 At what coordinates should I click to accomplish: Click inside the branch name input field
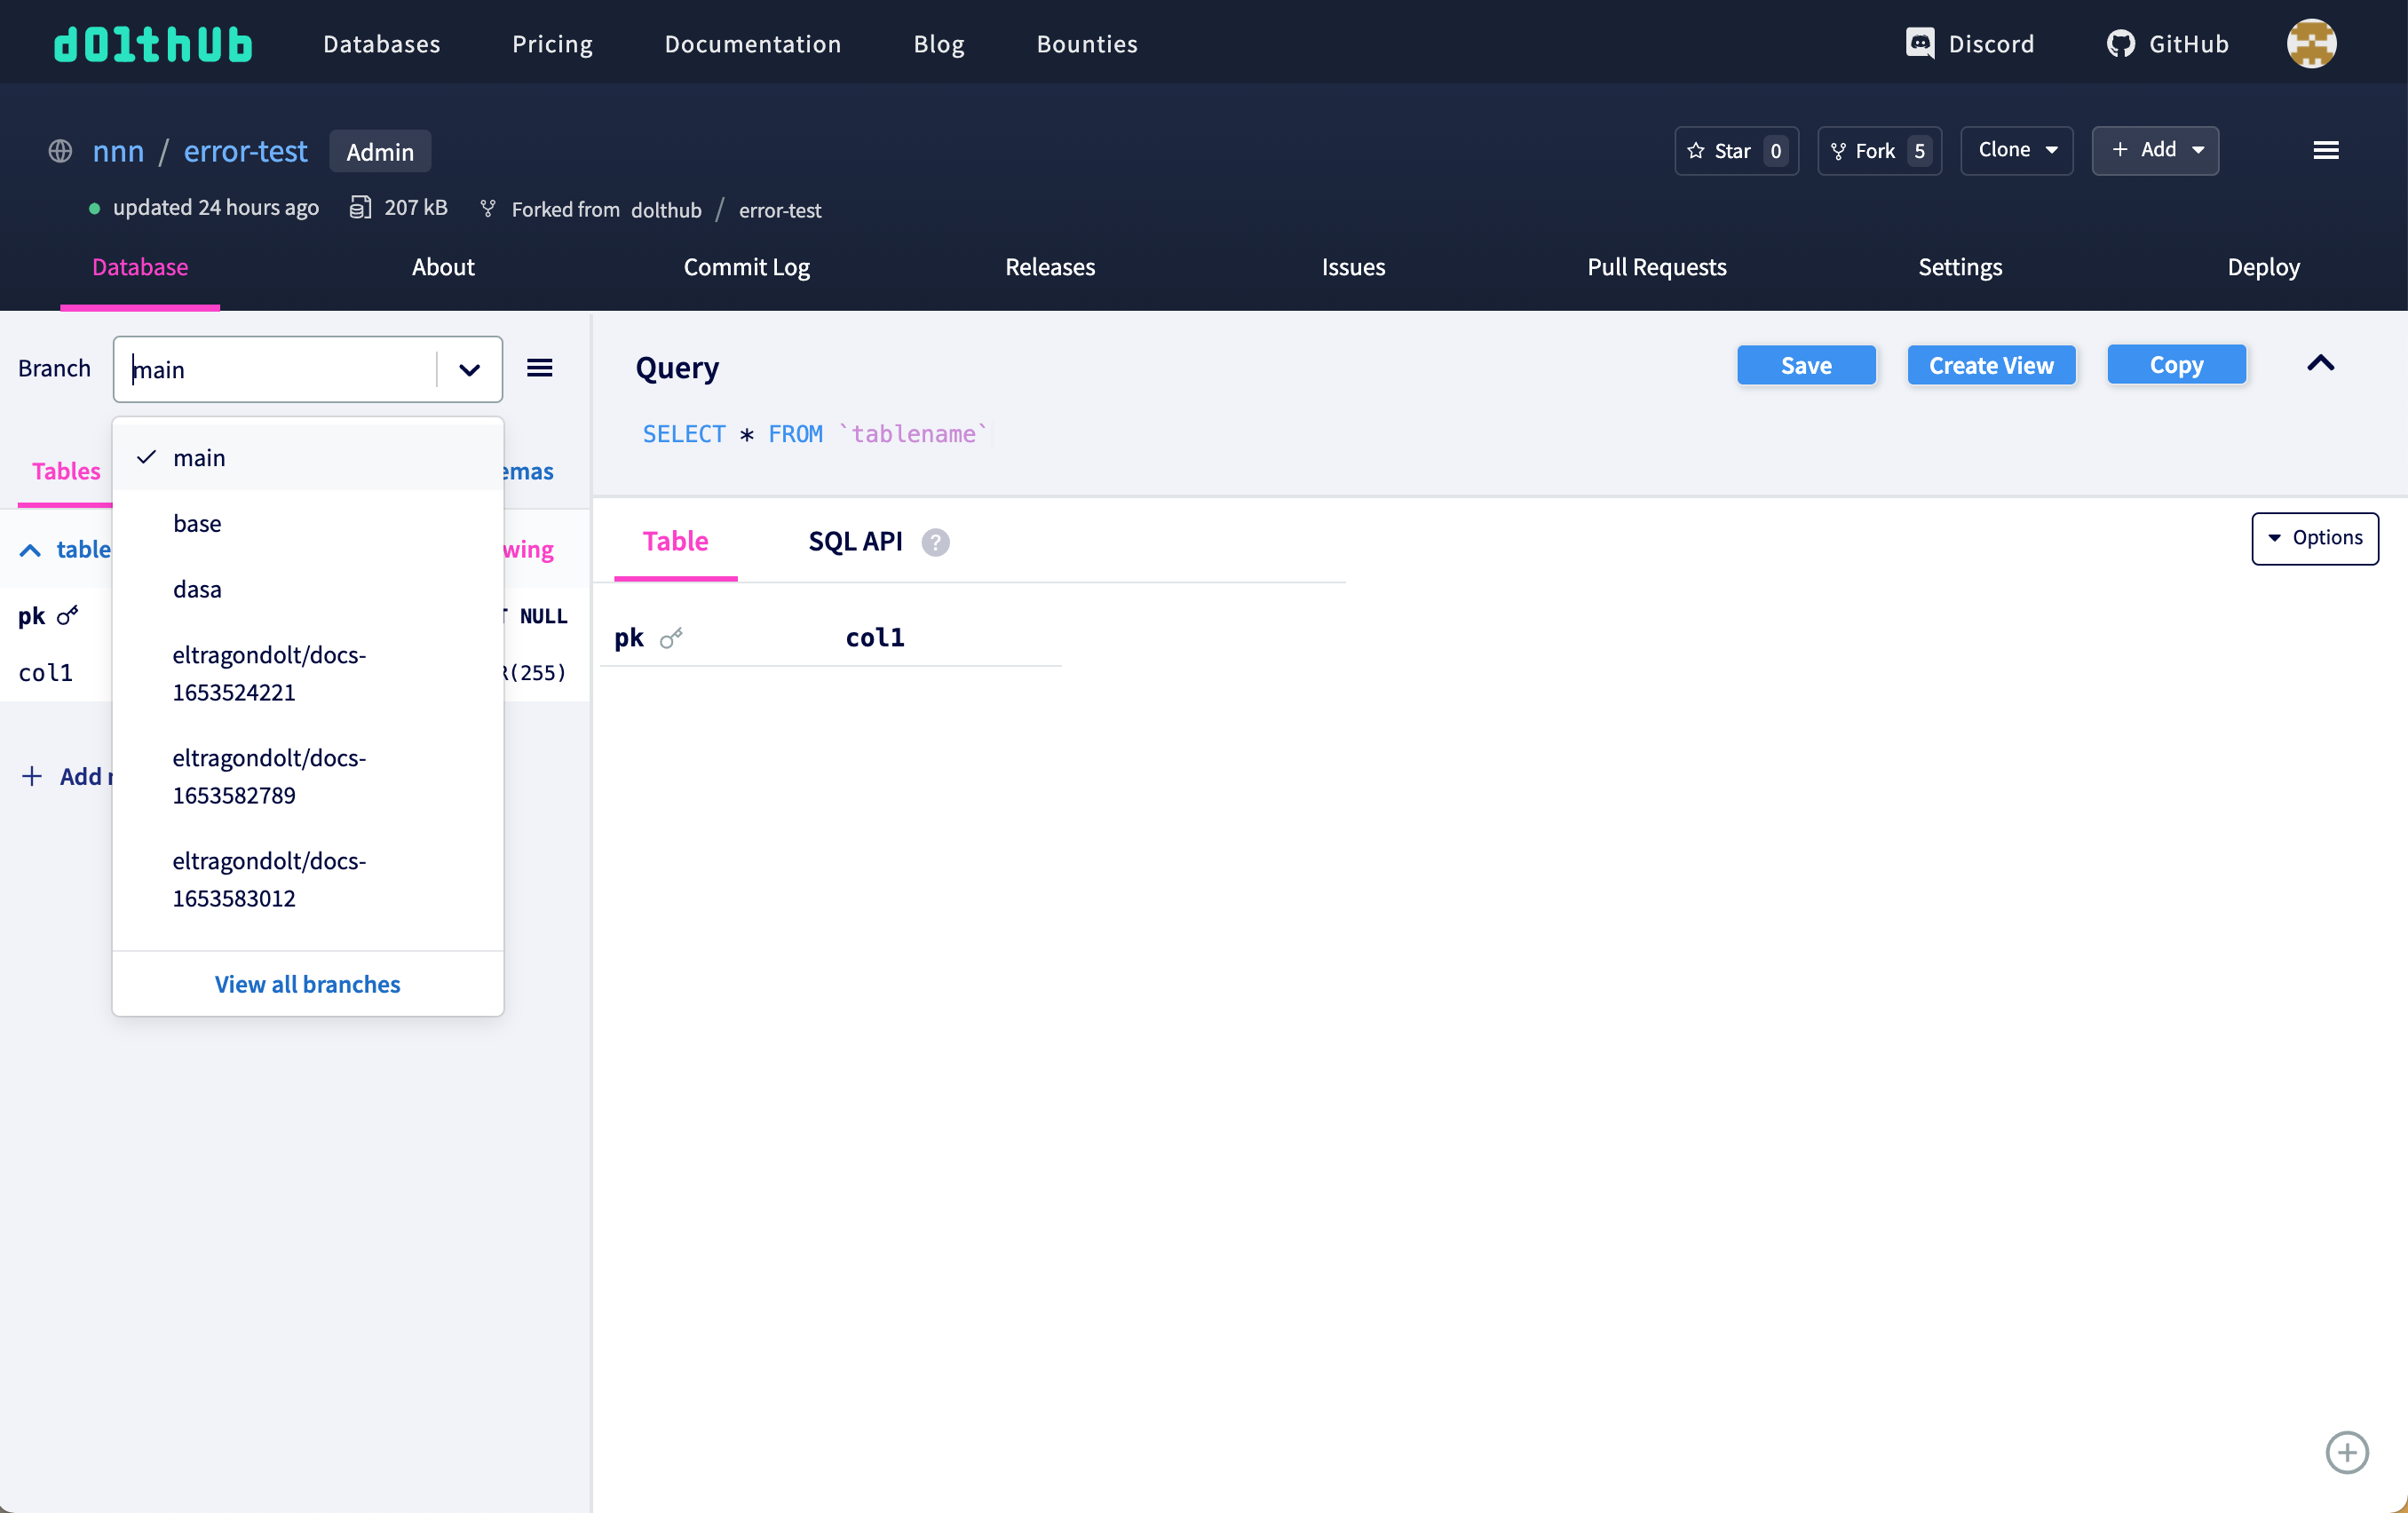point(270,369)
